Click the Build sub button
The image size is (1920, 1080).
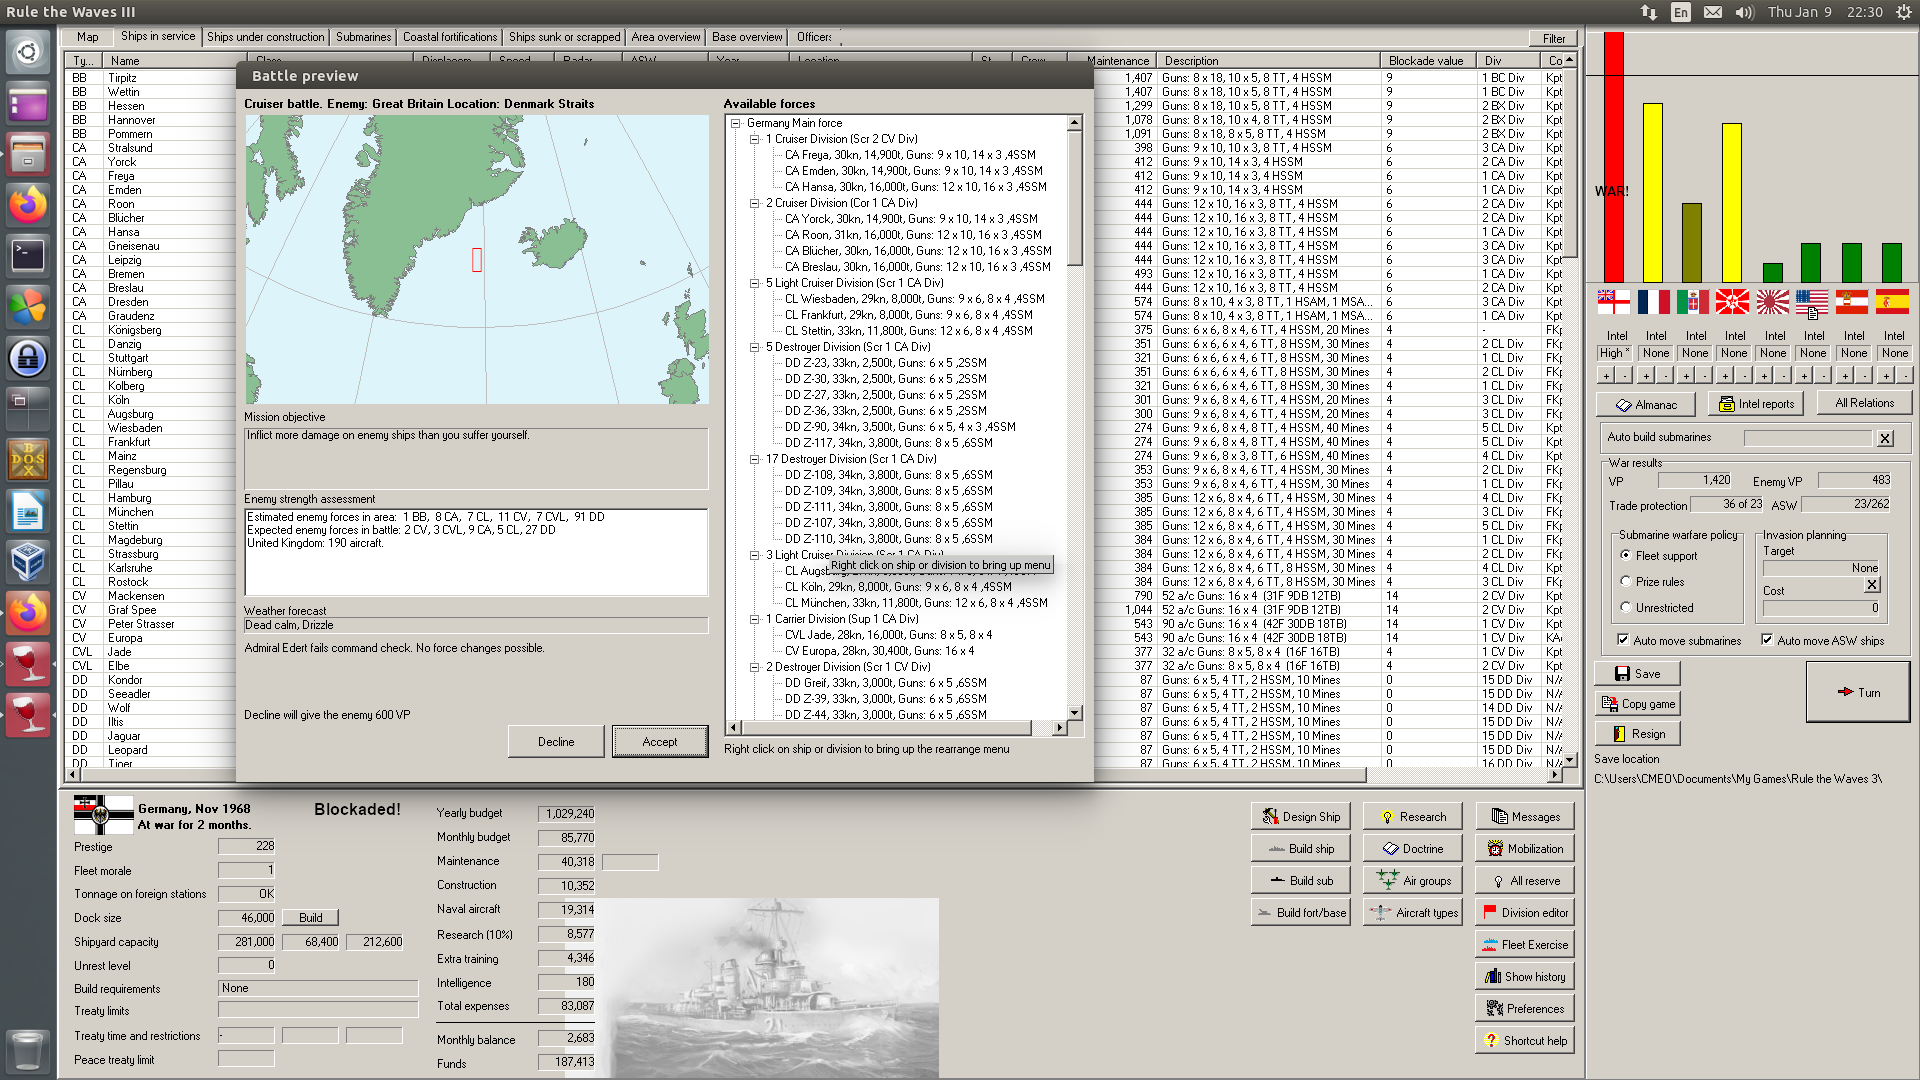pos(1300,881)
